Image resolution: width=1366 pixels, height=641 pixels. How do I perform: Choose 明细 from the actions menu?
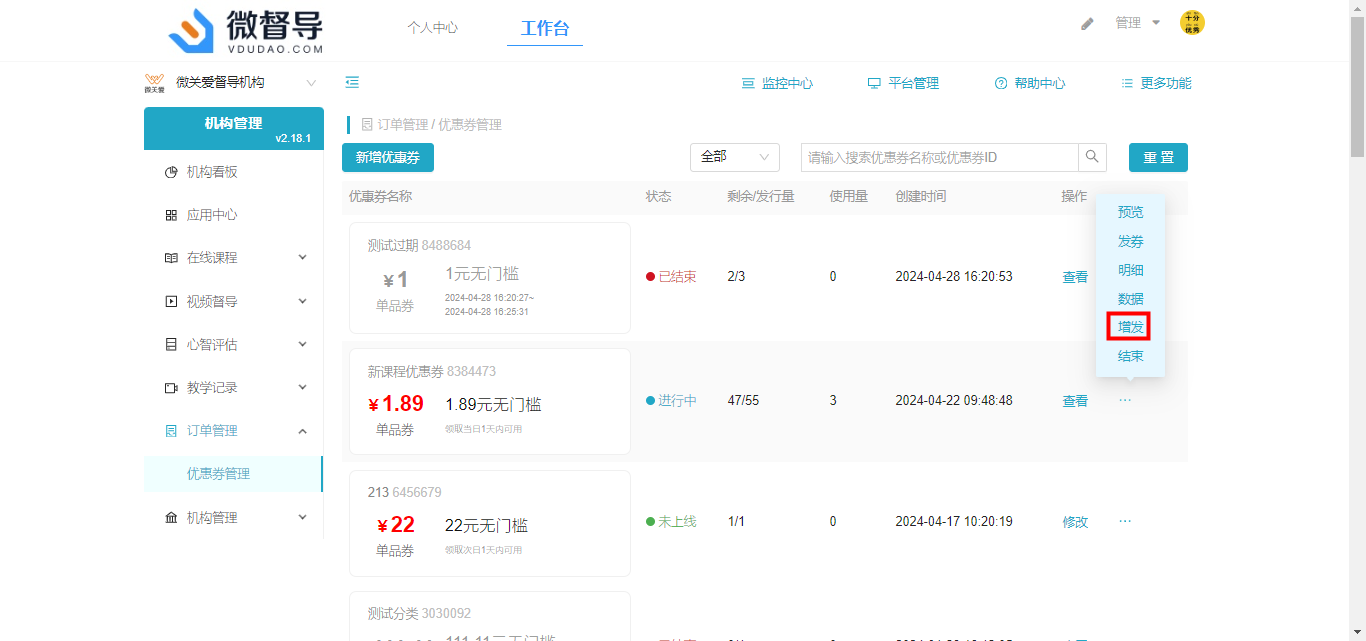coord(1131,270)
